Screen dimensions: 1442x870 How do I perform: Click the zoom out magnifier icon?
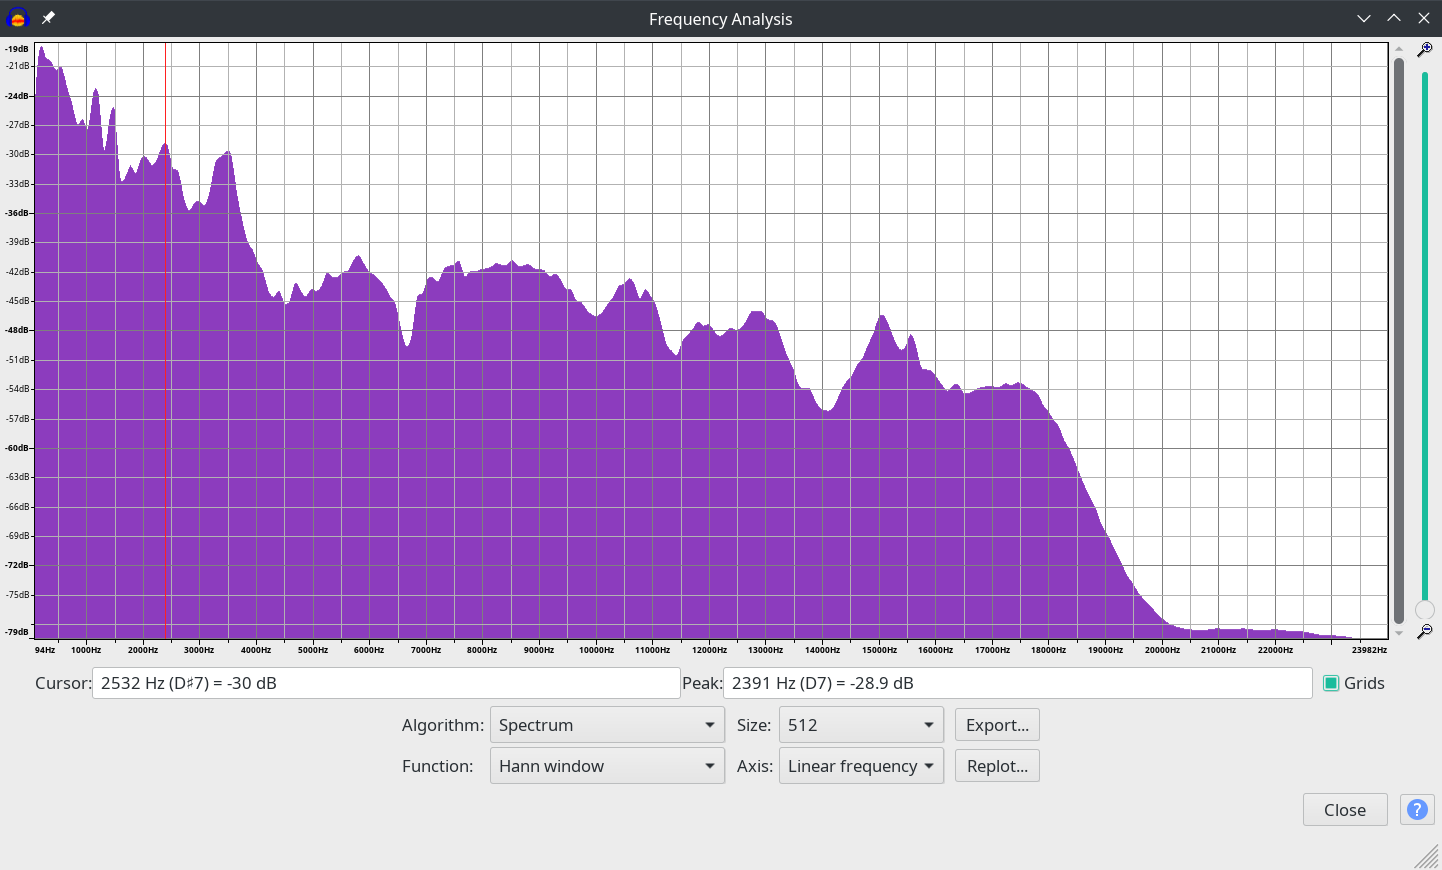pyautogui.click(x=1425, y=631)
